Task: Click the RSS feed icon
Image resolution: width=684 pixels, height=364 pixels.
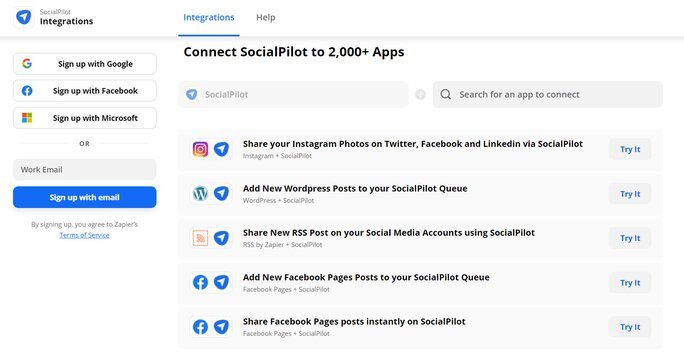Action: (200, 238)
